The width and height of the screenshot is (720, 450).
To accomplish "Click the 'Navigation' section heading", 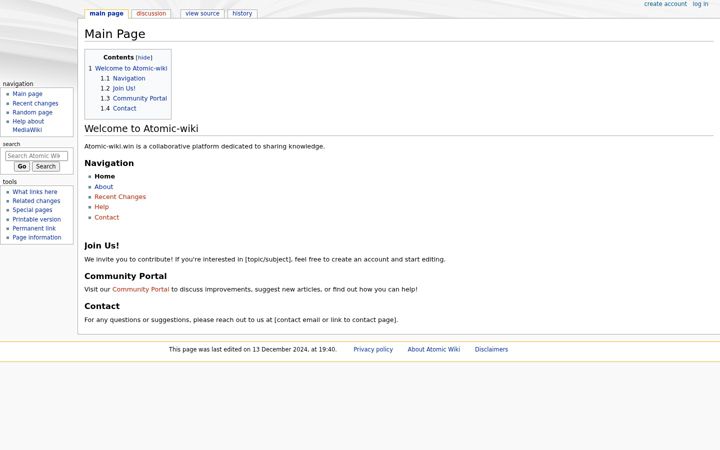I will [x=109, y=163].
